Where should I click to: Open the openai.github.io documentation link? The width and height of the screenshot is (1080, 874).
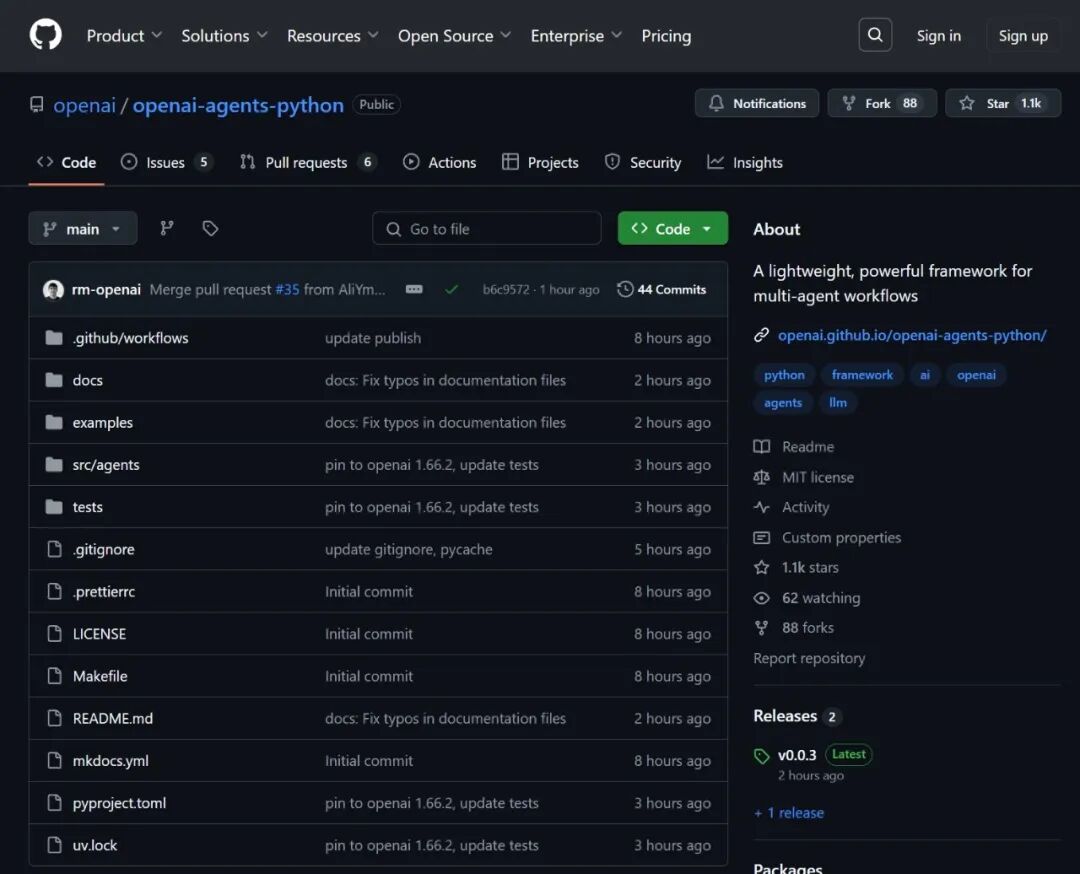pos(912,335)
